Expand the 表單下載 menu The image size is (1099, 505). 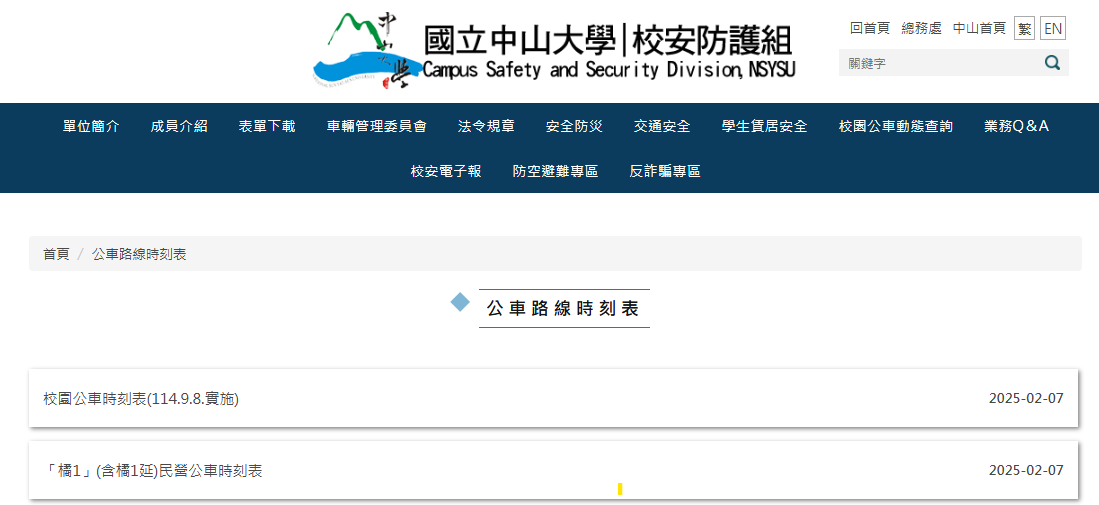pos(267,126)
